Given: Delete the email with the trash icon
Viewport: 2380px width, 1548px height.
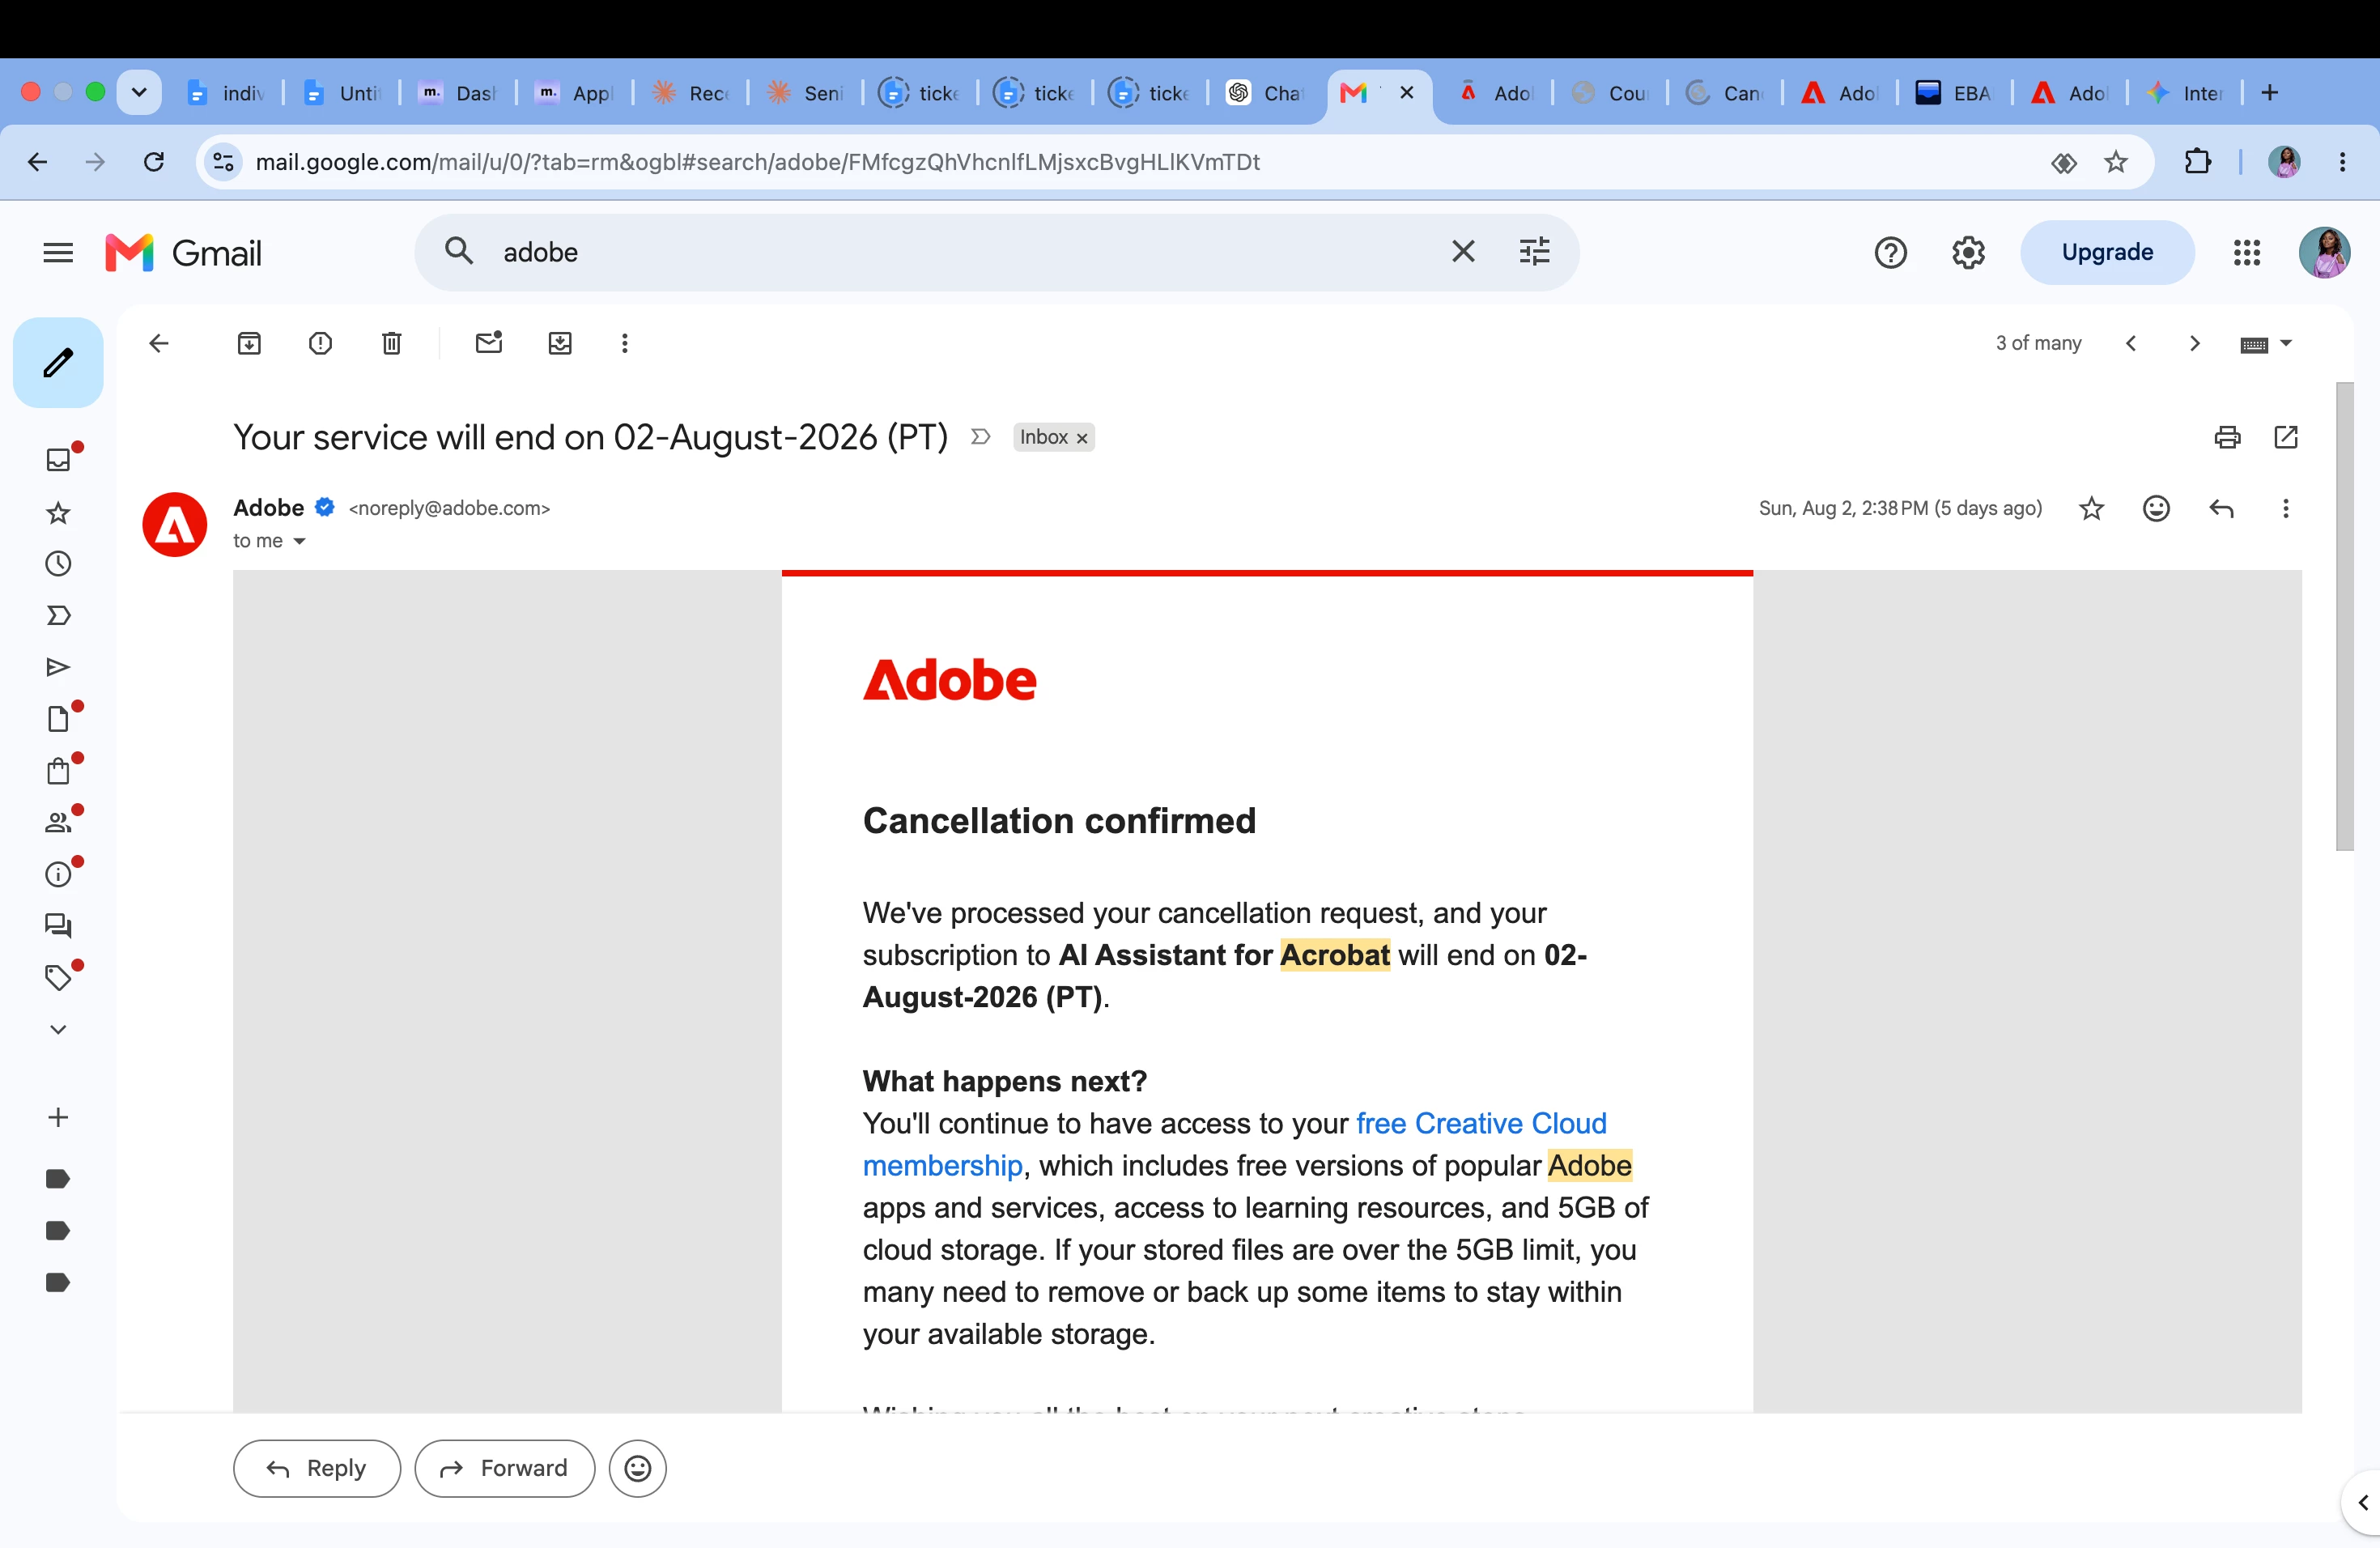Looking at the screenshot, I should (391, 344).
